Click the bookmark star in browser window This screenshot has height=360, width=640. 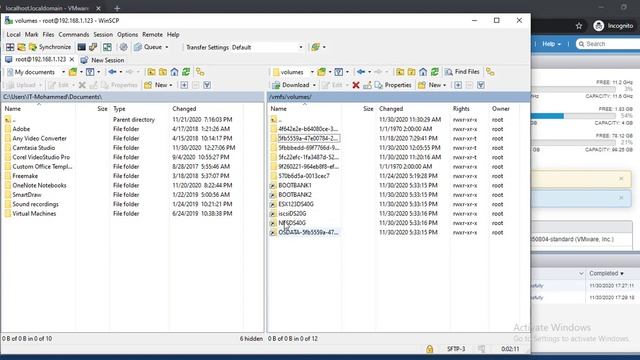[x=579, y=26]
